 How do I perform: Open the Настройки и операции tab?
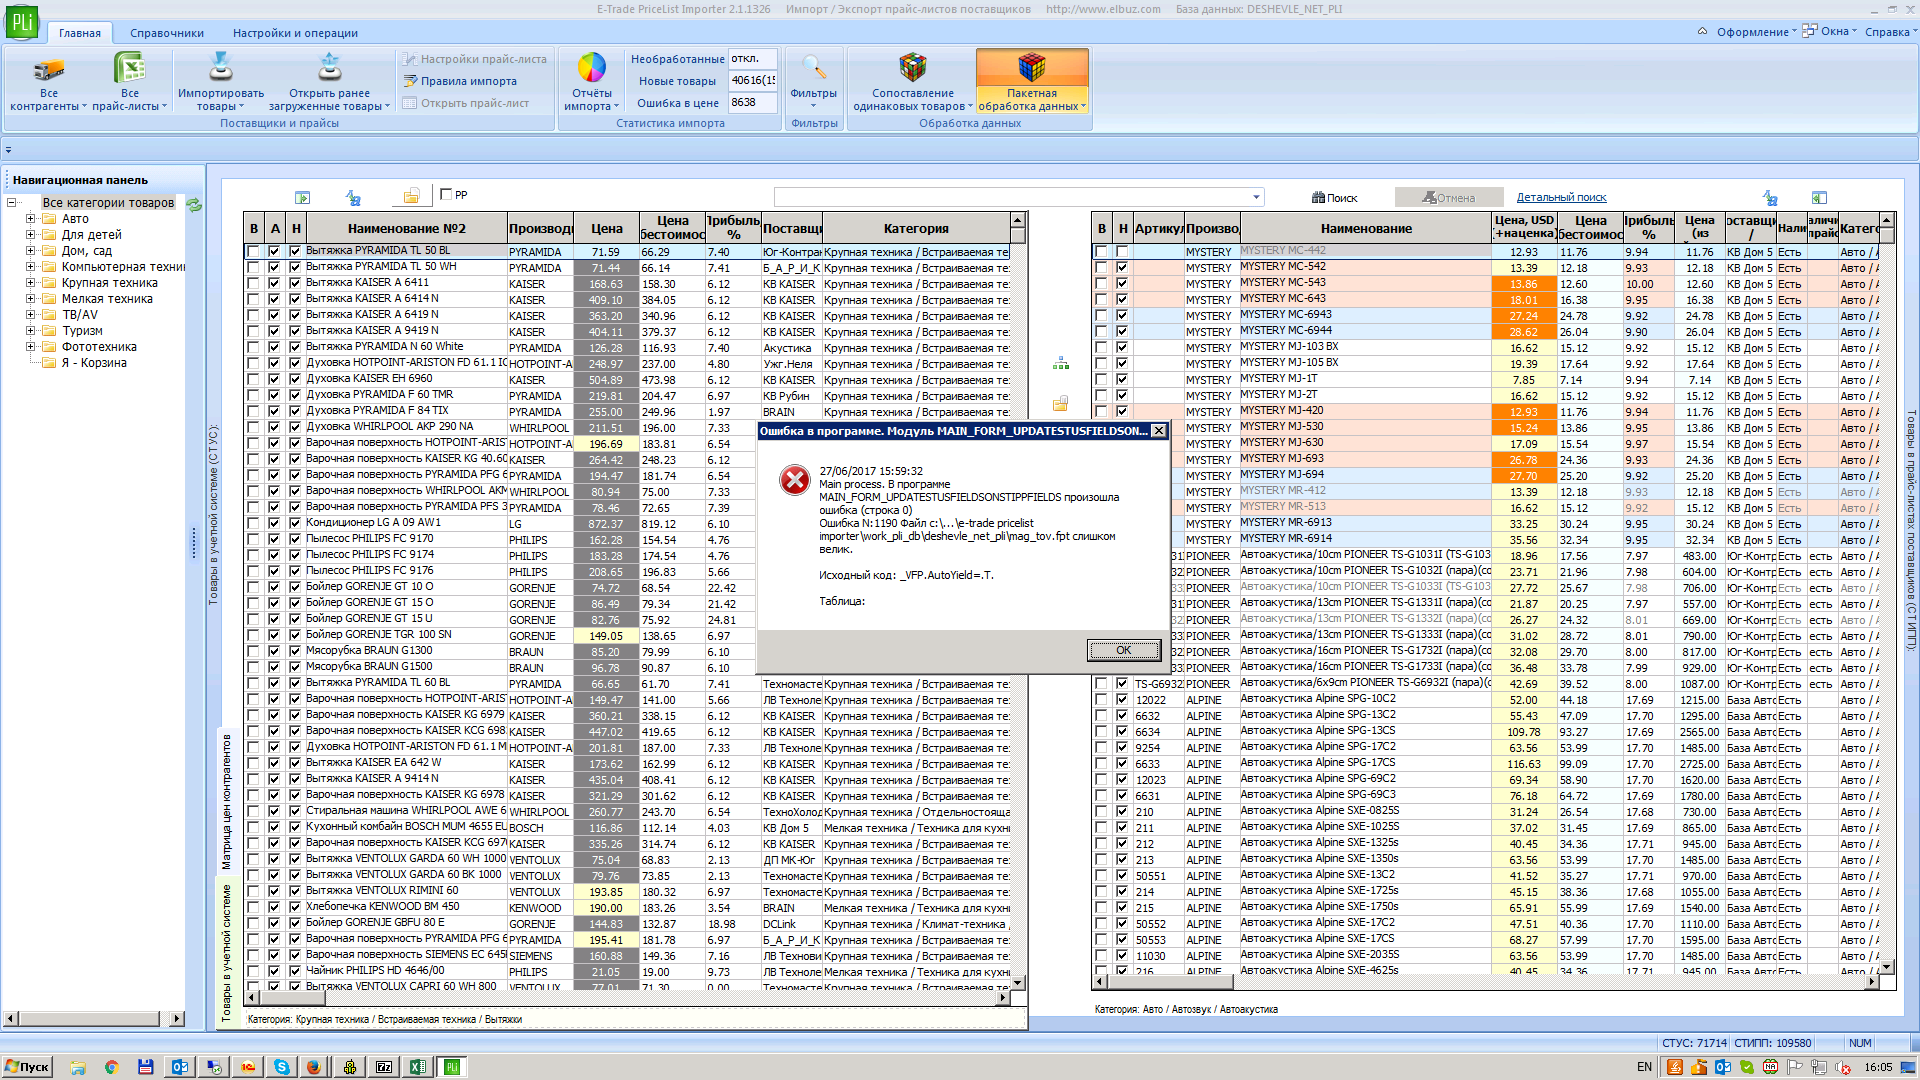295,33
